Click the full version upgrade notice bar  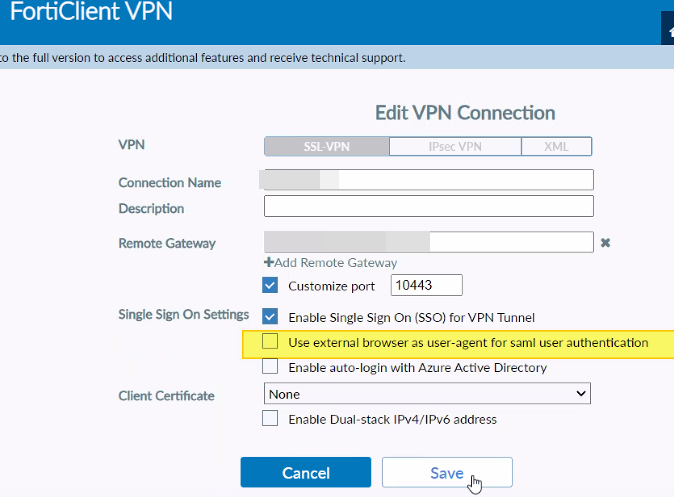[x=300, y=58]
